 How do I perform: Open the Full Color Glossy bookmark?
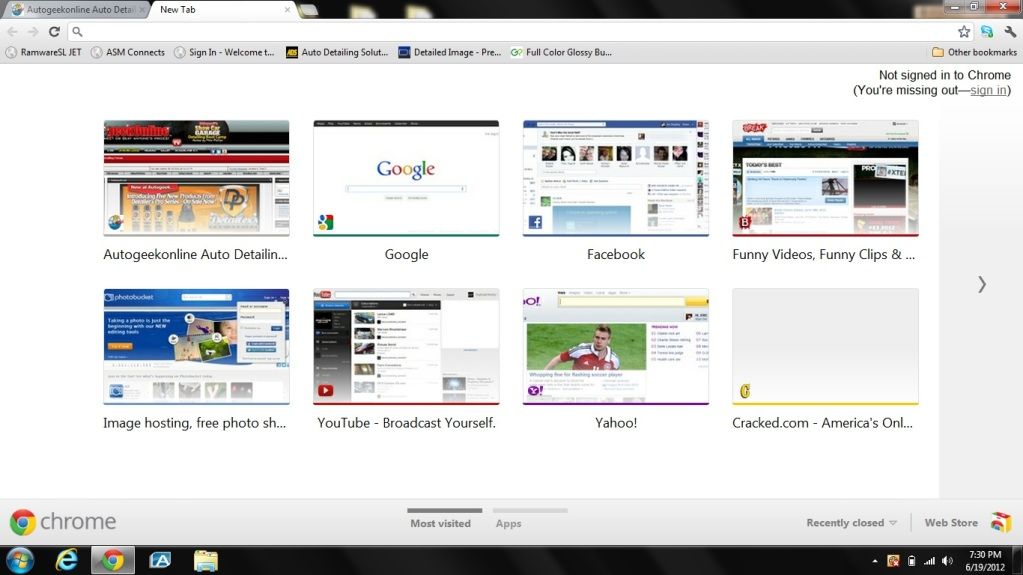pos(561,52)
